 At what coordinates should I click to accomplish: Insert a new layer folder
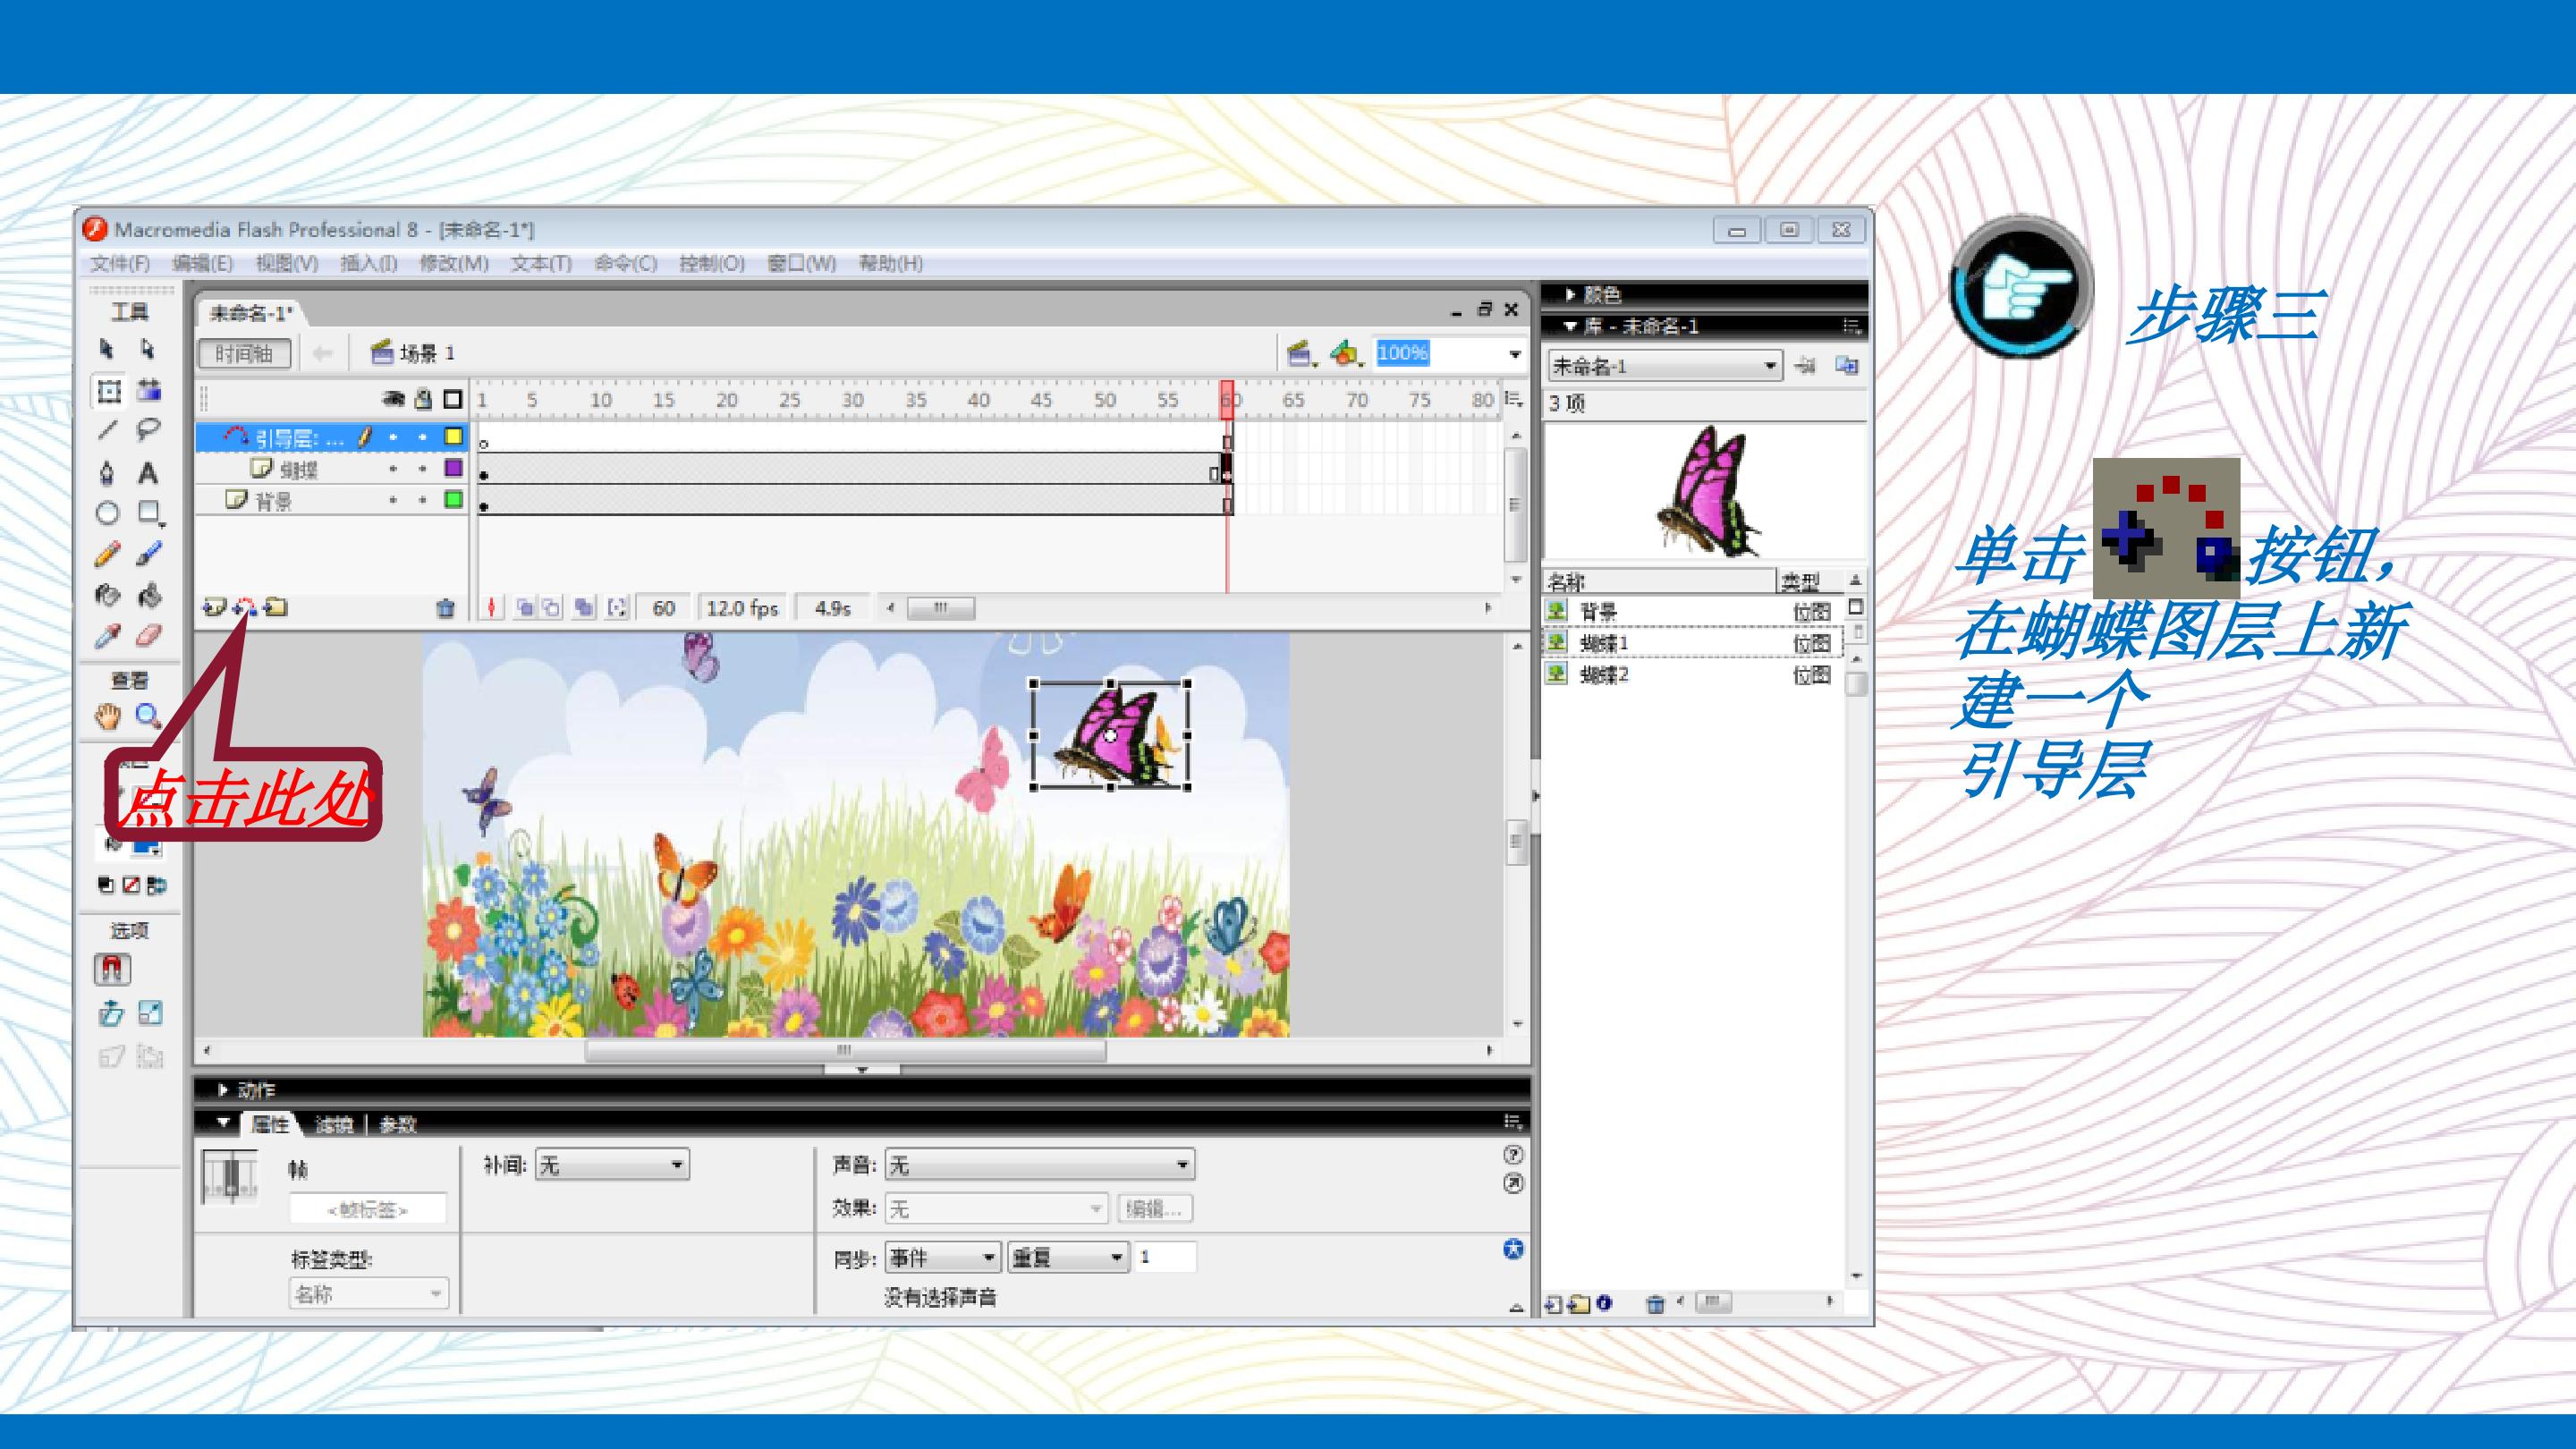click(x=276, y=607)
